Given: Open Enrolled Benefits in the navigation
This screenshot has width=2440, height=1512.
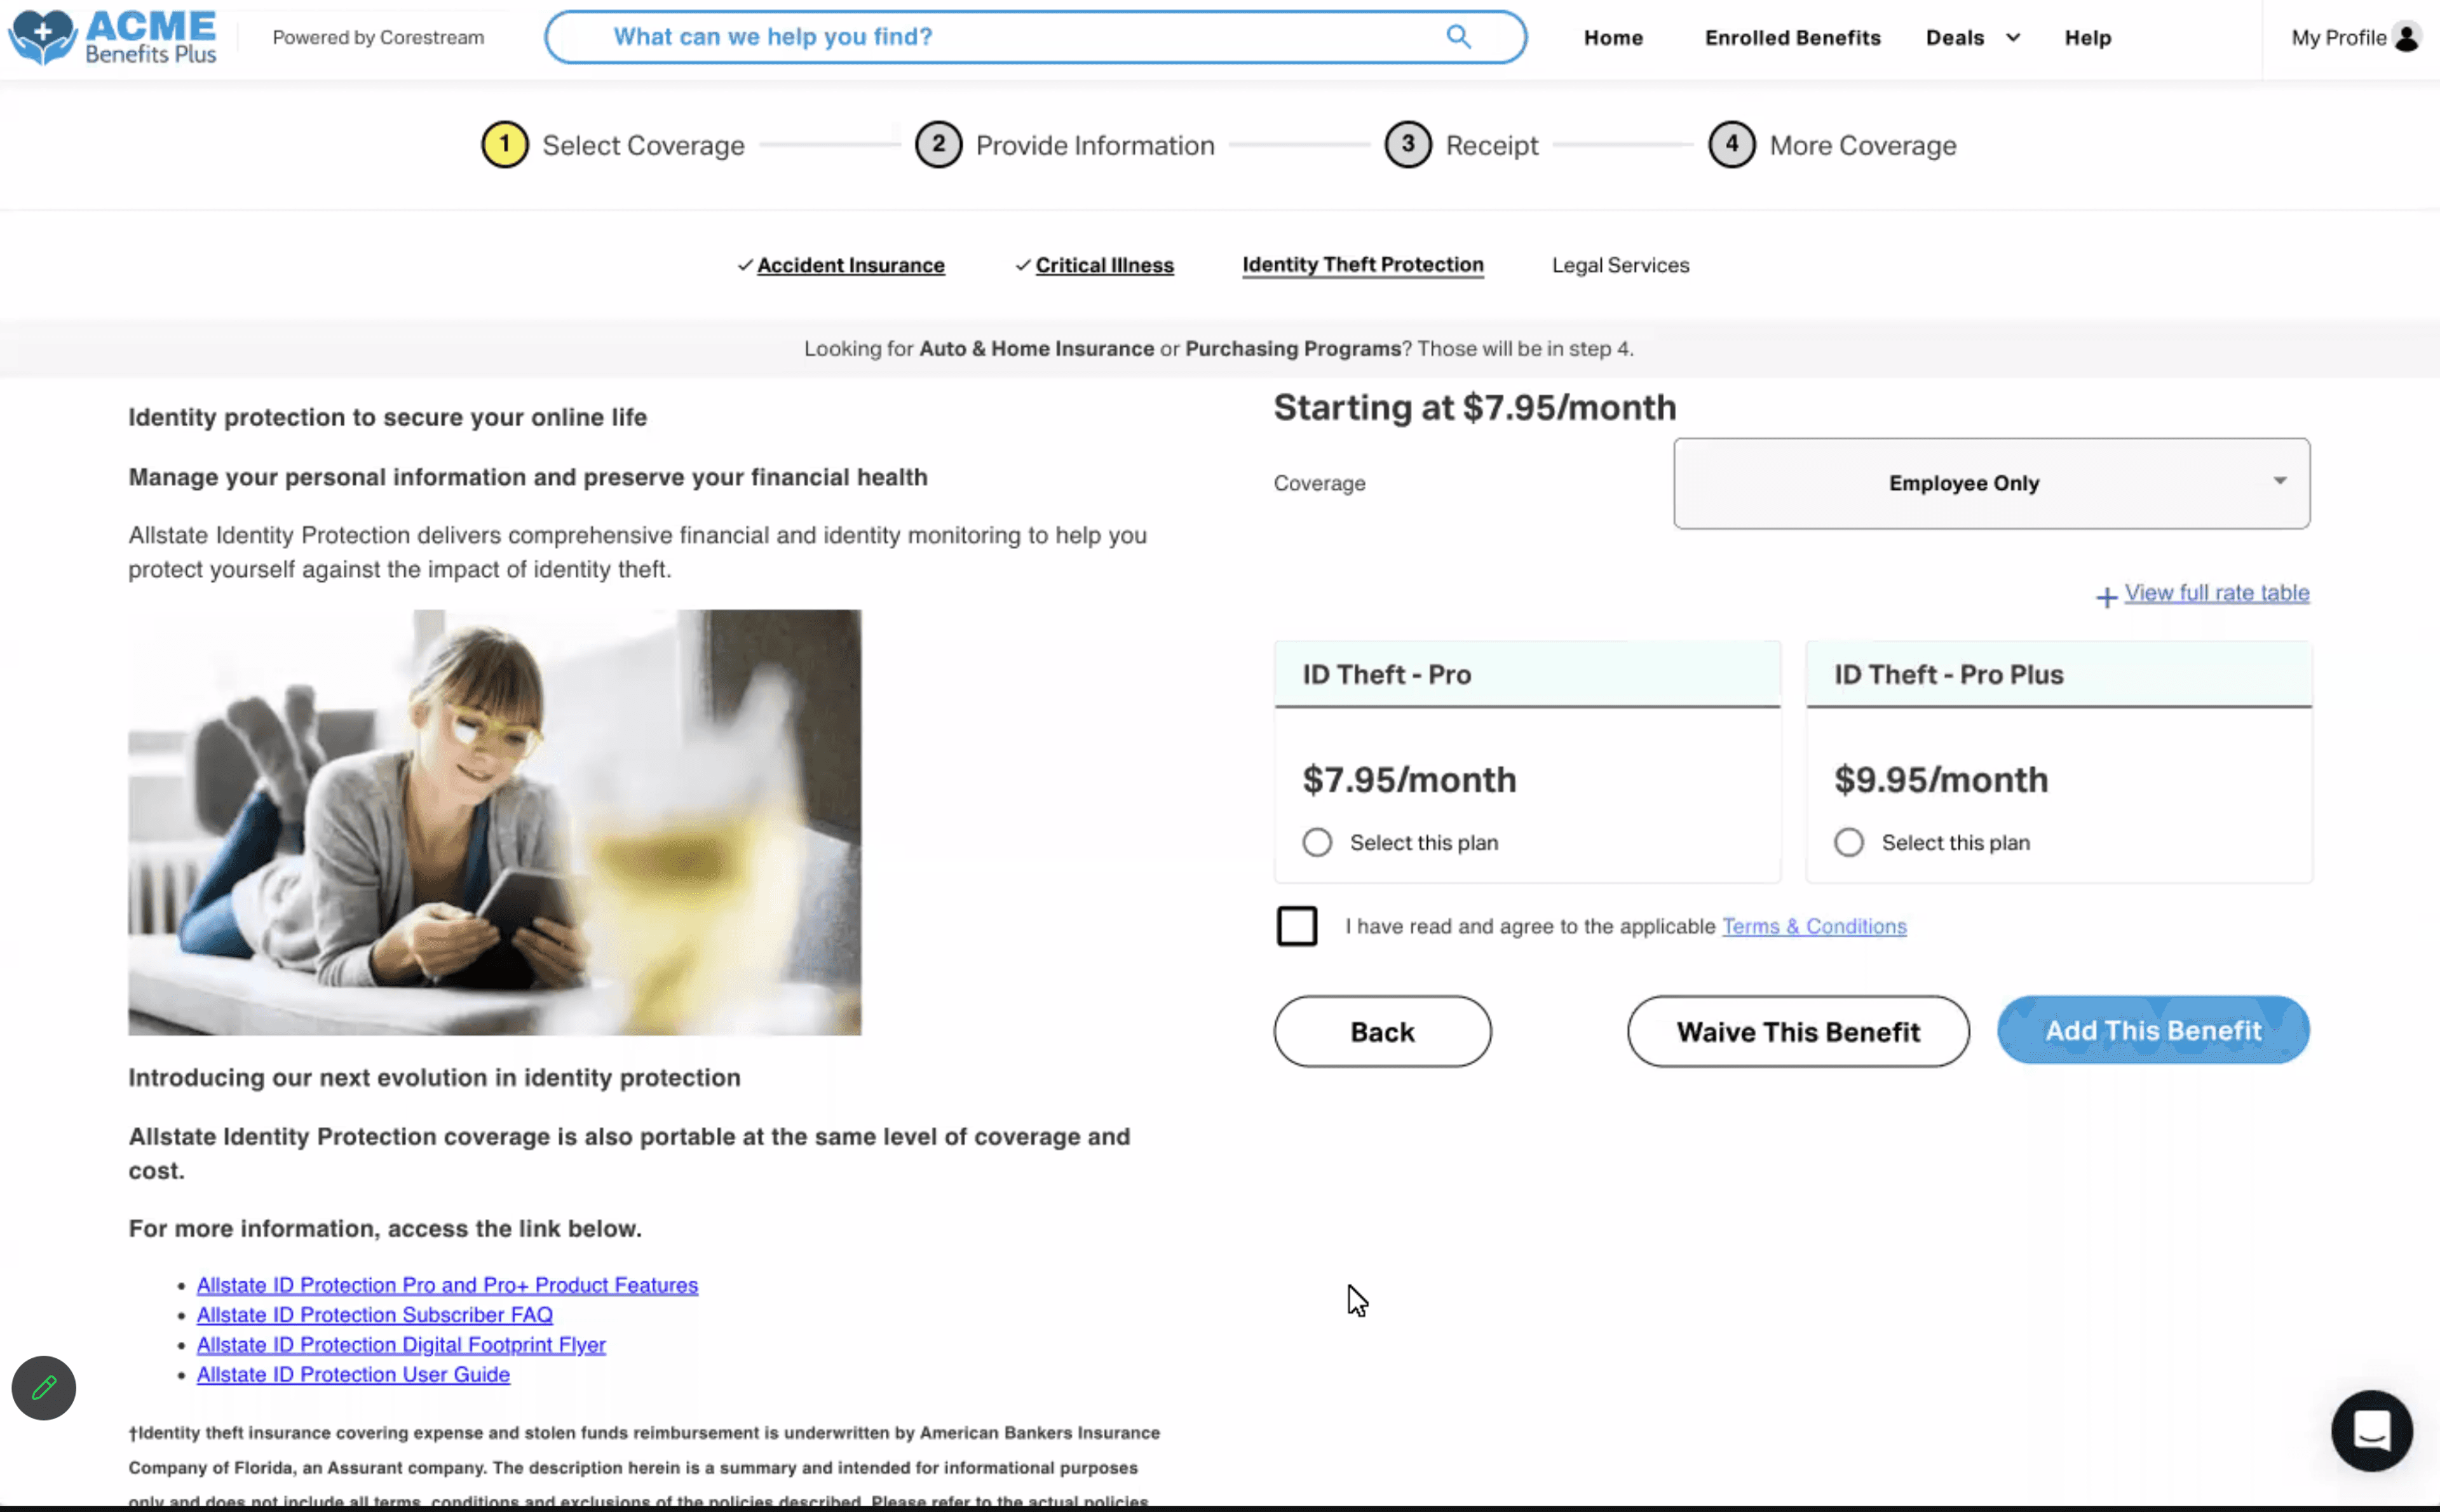Looking at the screenshot, I should pos(1792,38).
